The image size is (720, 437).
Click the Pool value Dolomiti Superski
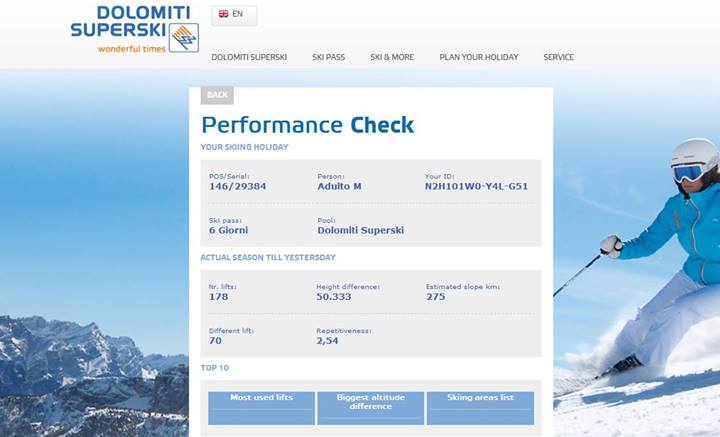tap(360, 230)
